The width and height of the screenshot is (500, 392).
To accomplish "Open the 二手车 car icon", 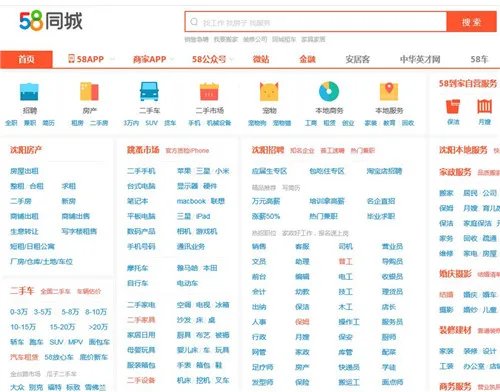I will pyautogui.click(x=149, y=92).
